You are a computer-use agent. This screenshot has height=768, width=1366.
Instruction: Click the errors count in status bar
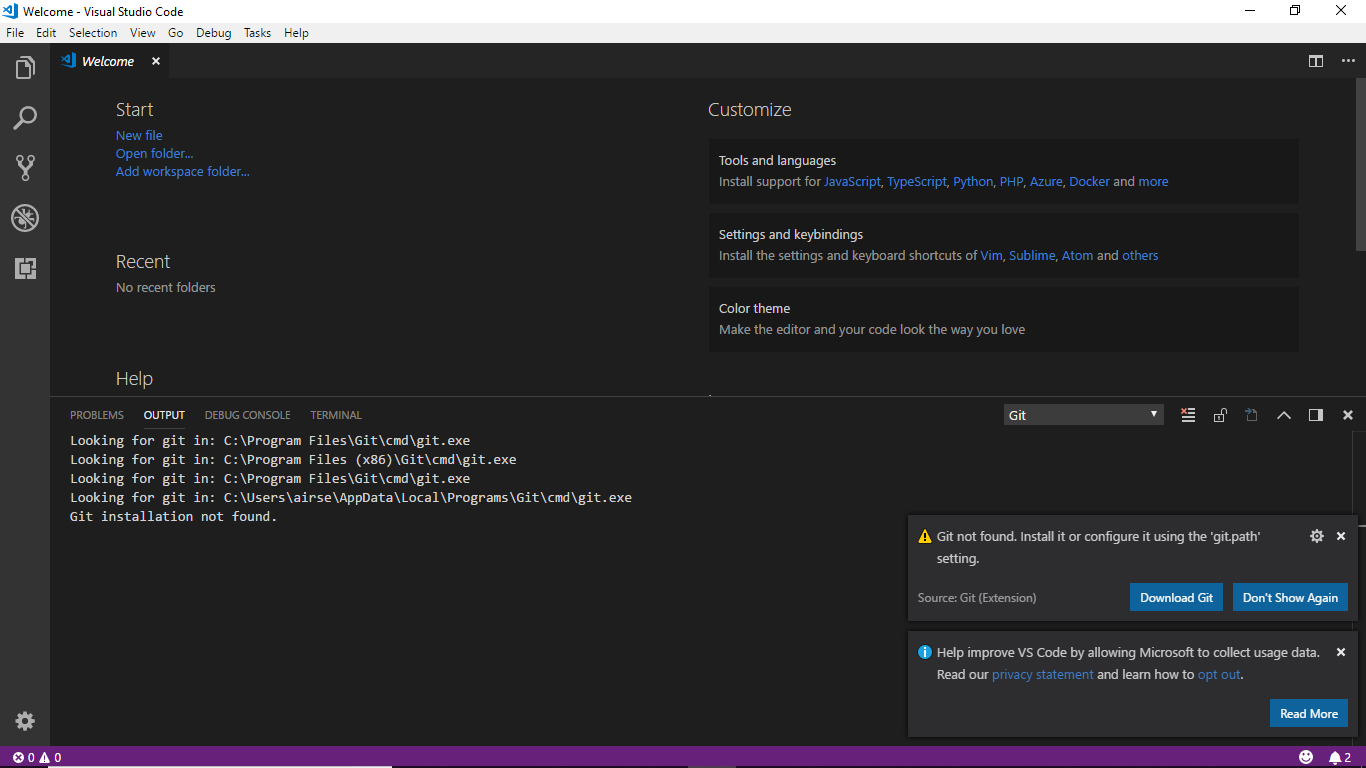point(24,757)
